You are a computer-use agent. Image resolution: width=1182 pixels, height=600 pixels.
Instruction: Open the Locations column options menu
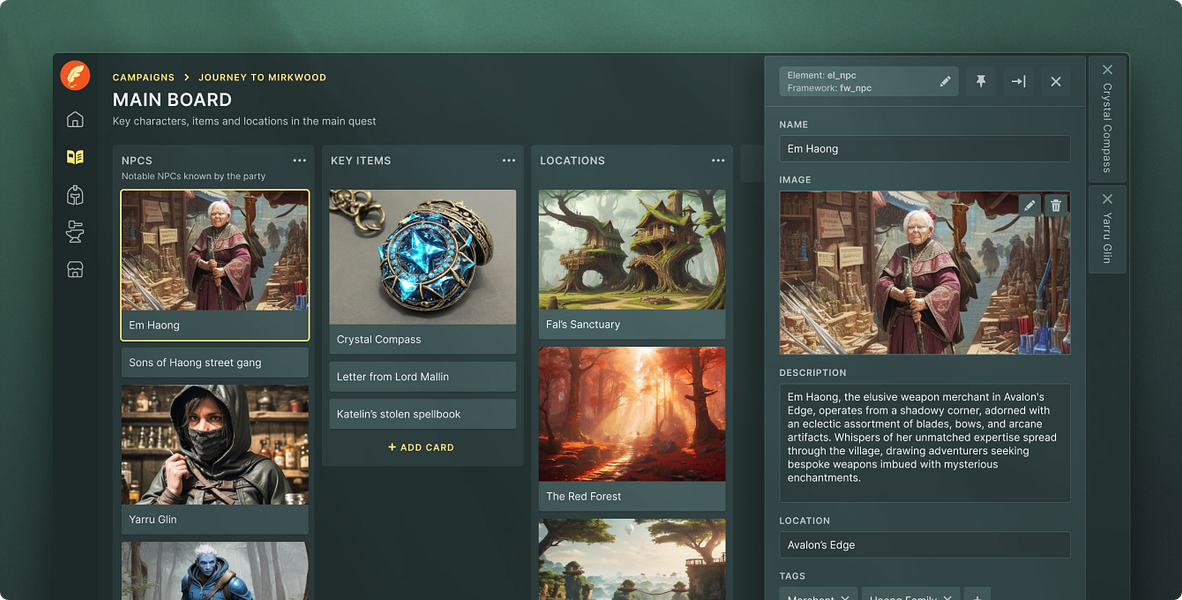click(718, 161)
